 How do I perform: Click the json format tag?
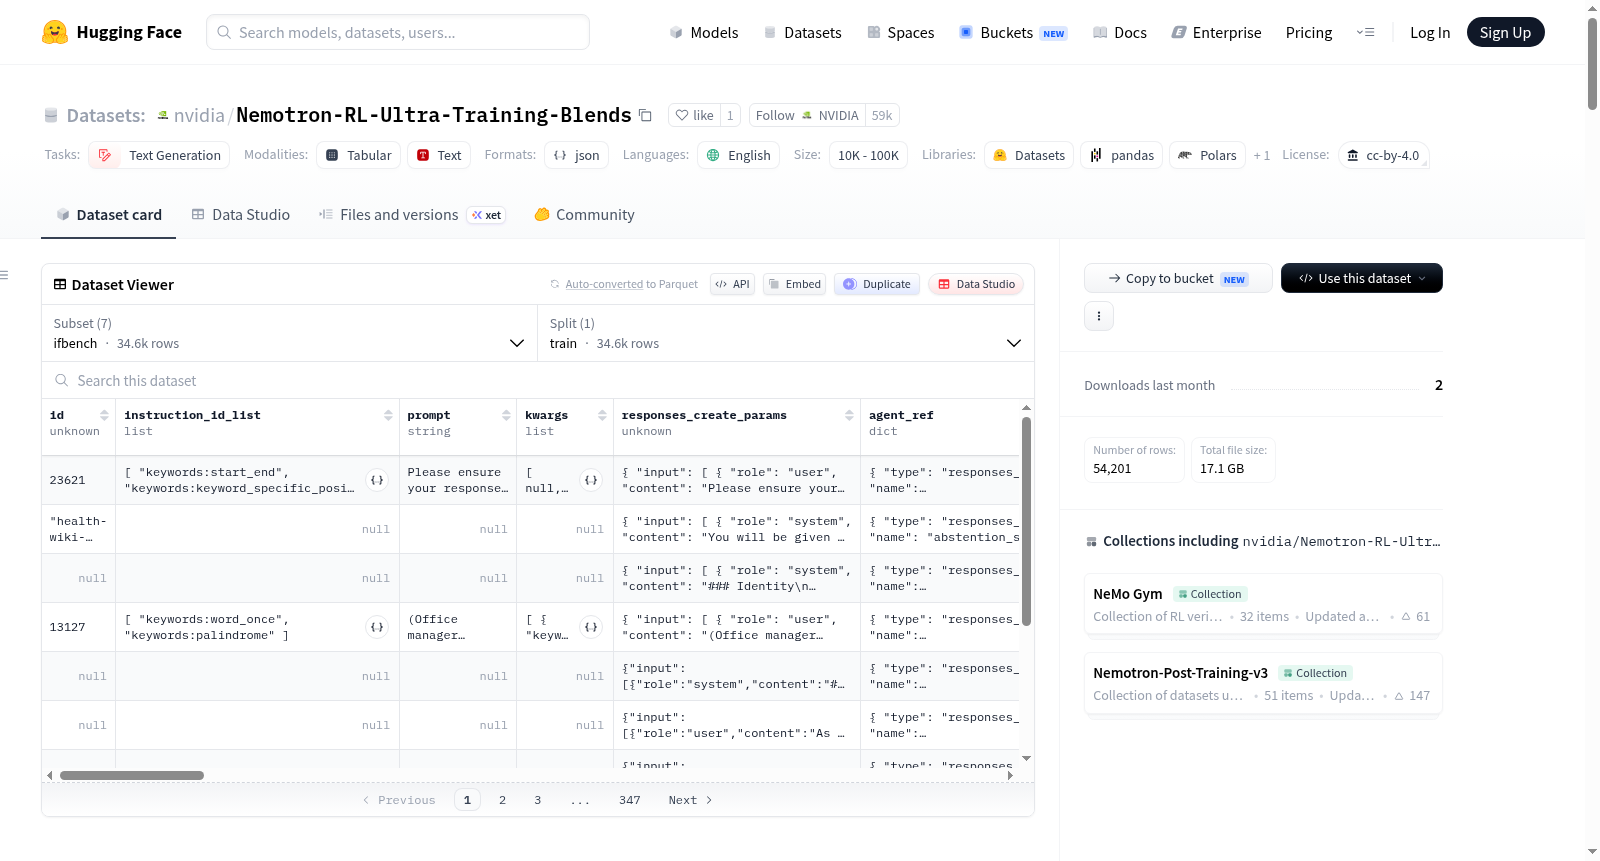coord(576,155)
